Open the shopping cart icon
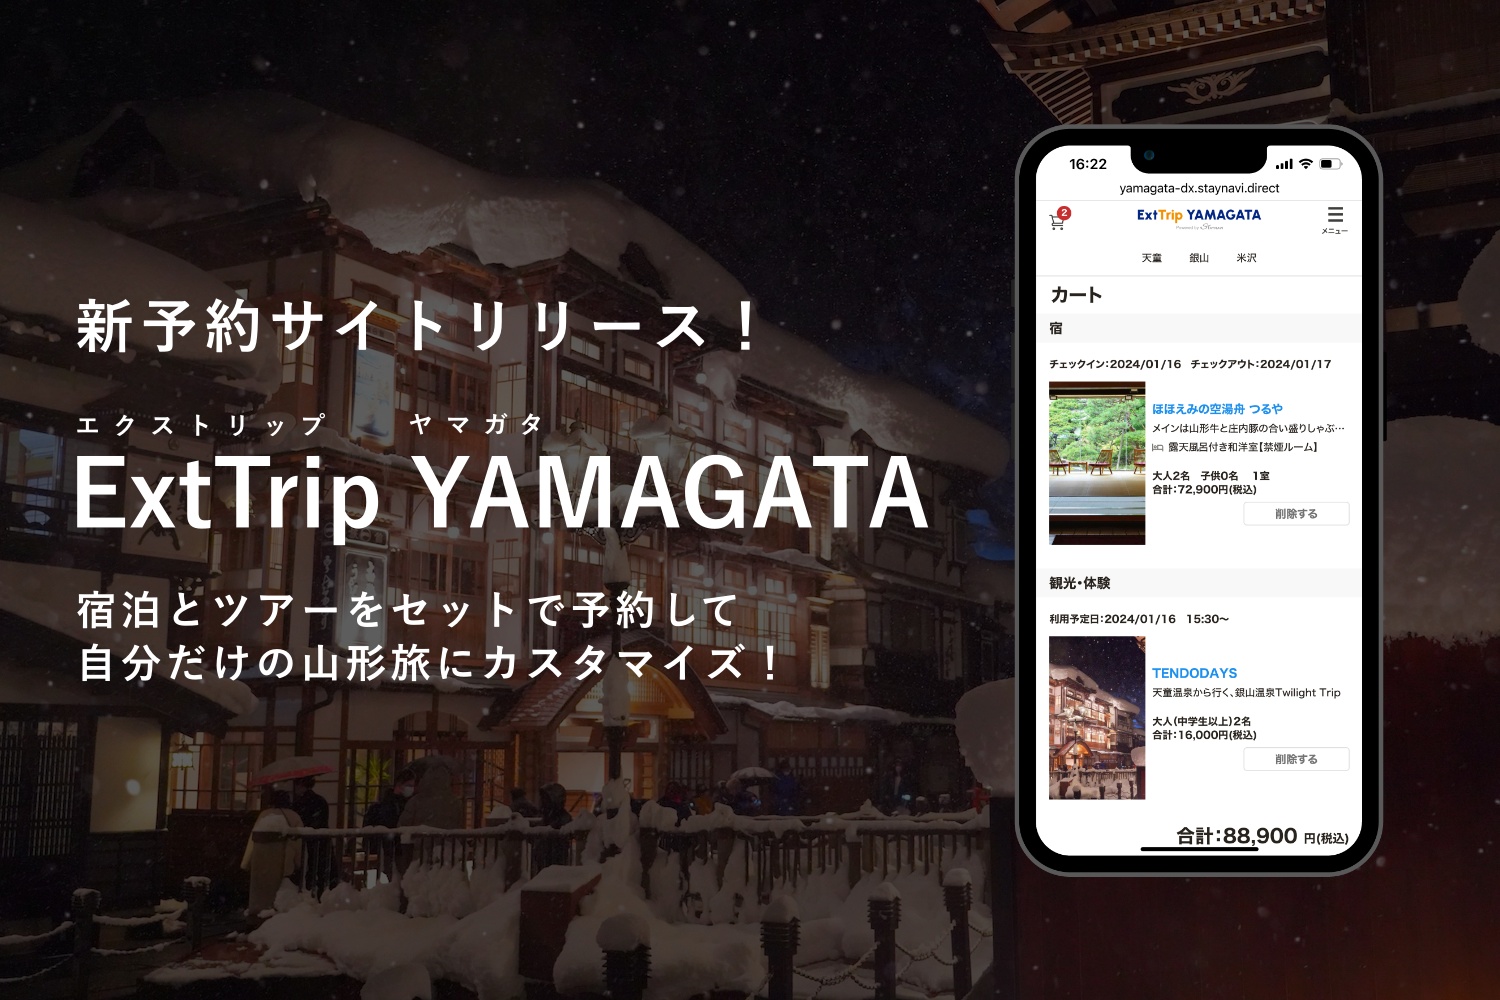The height and width of the screenshot is (1000, 1500). pos(1056,223)
